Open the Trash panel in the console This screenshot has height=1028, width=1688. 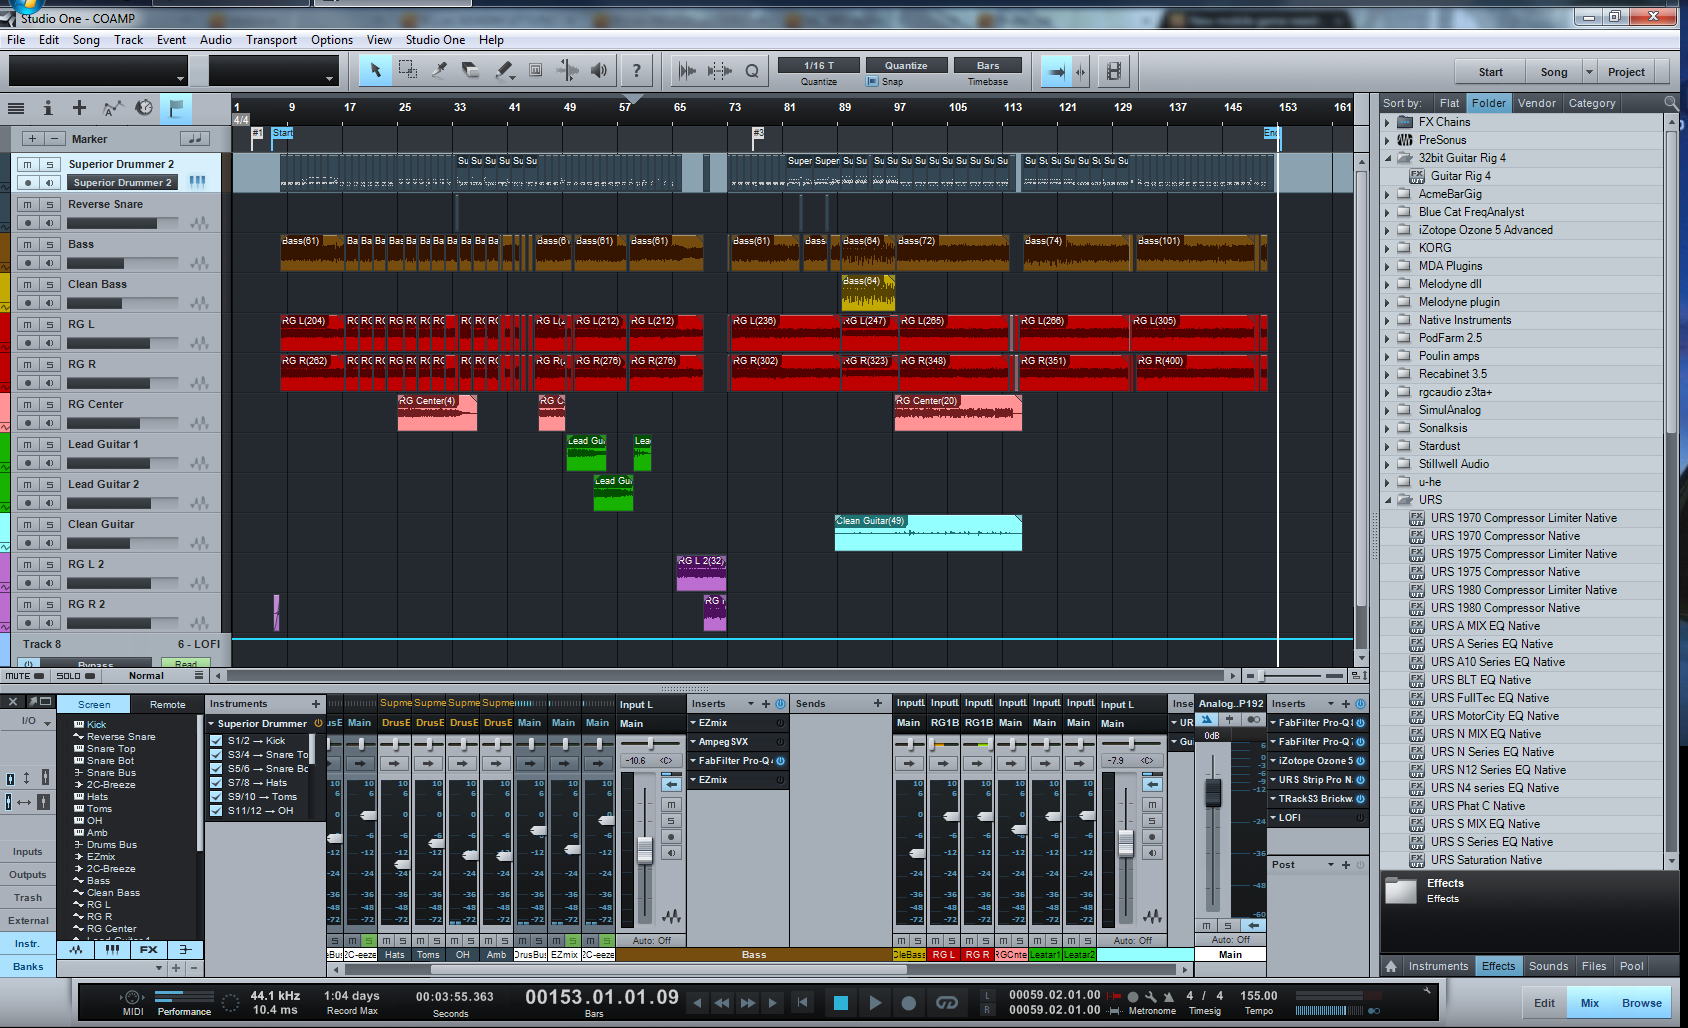[28, 898]
